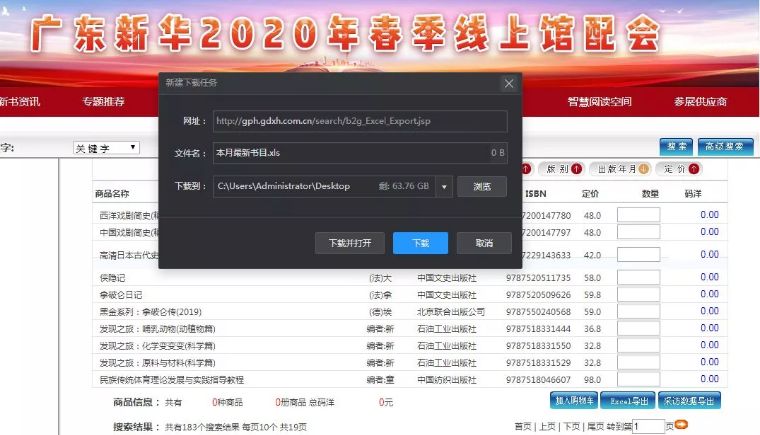Open book 发现之旅：哺乳动物(动植物篇)
760x435 pixels.
click(157, 329)
